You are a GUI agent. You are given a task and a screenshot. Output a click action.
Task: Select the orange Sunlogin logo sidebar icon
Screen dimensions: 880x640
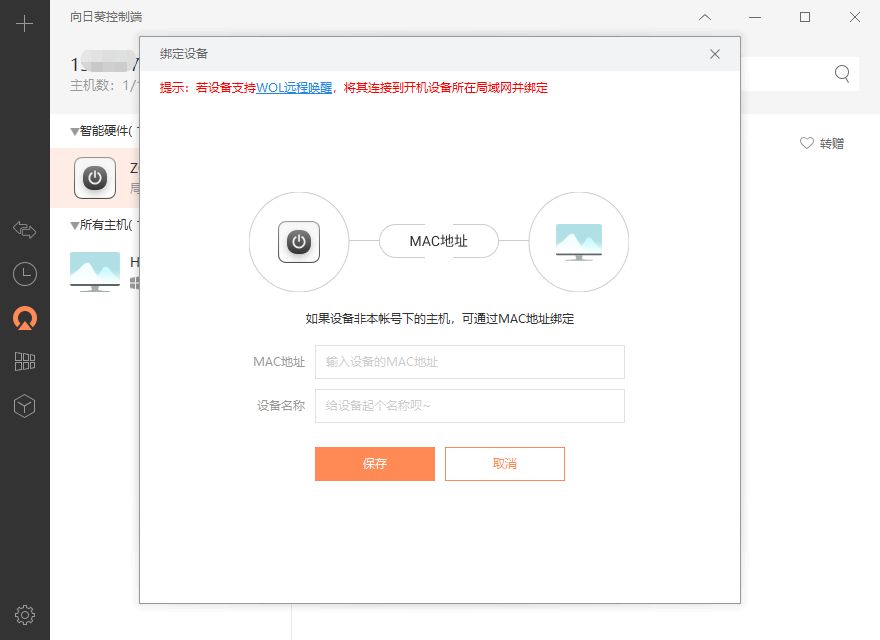[x=25, y=318]
